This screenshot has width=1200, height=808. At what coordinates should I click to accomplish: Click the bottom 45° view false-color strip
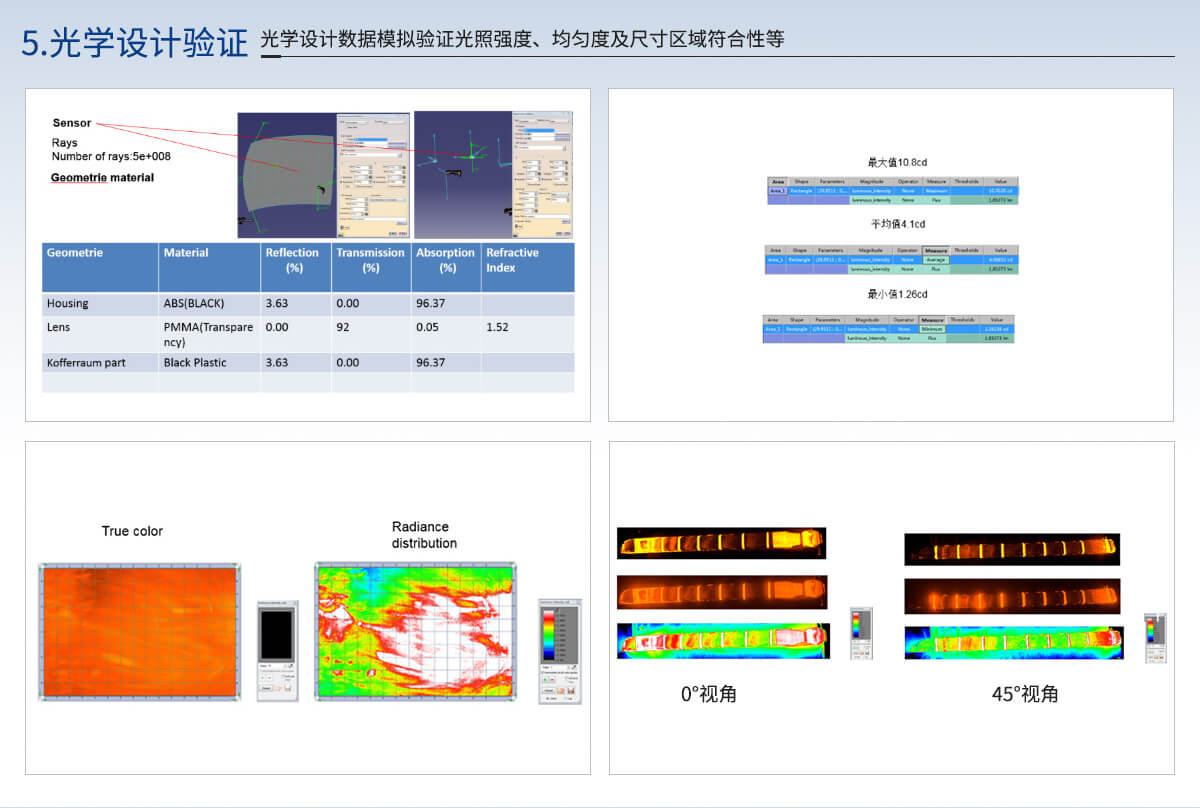[x=1012, y=641]
